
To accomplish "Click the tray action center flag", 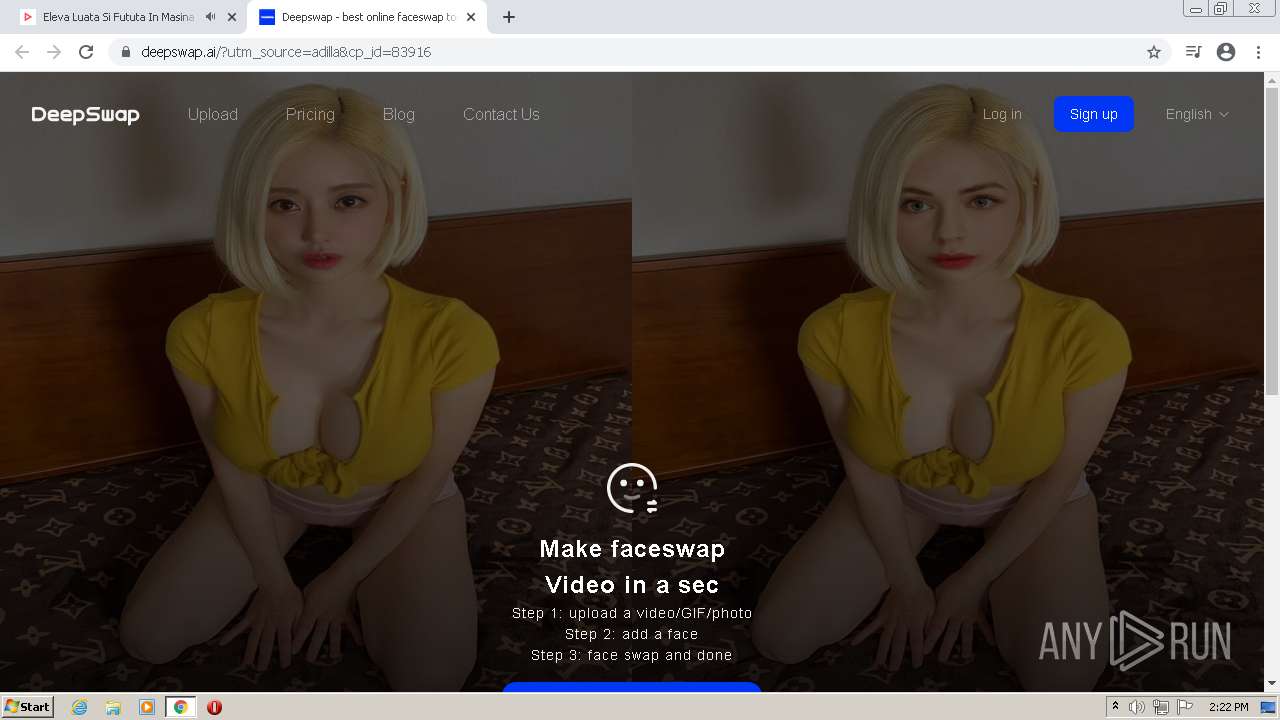I will 1185,707.
